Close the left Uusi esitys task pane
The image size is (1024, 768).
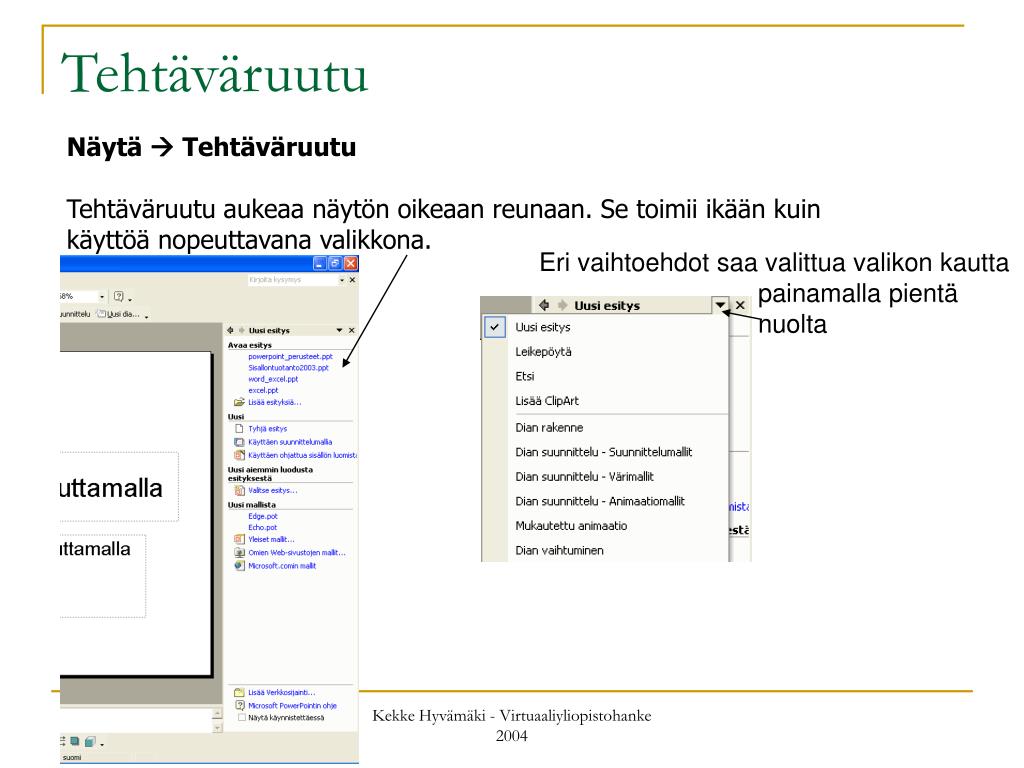coord(351,330)
